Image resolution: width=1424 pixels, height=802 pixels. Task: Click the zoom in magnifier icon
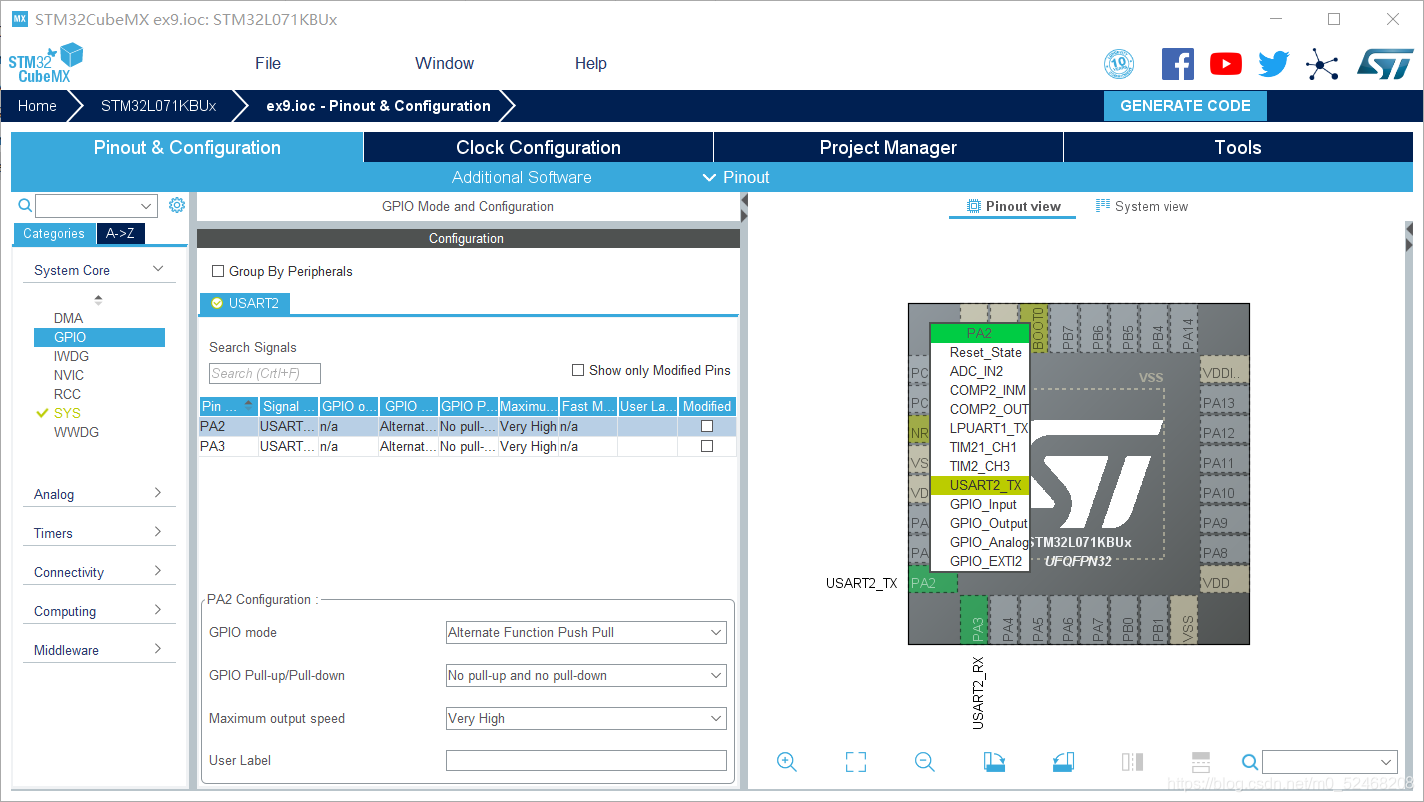[787, 762]
